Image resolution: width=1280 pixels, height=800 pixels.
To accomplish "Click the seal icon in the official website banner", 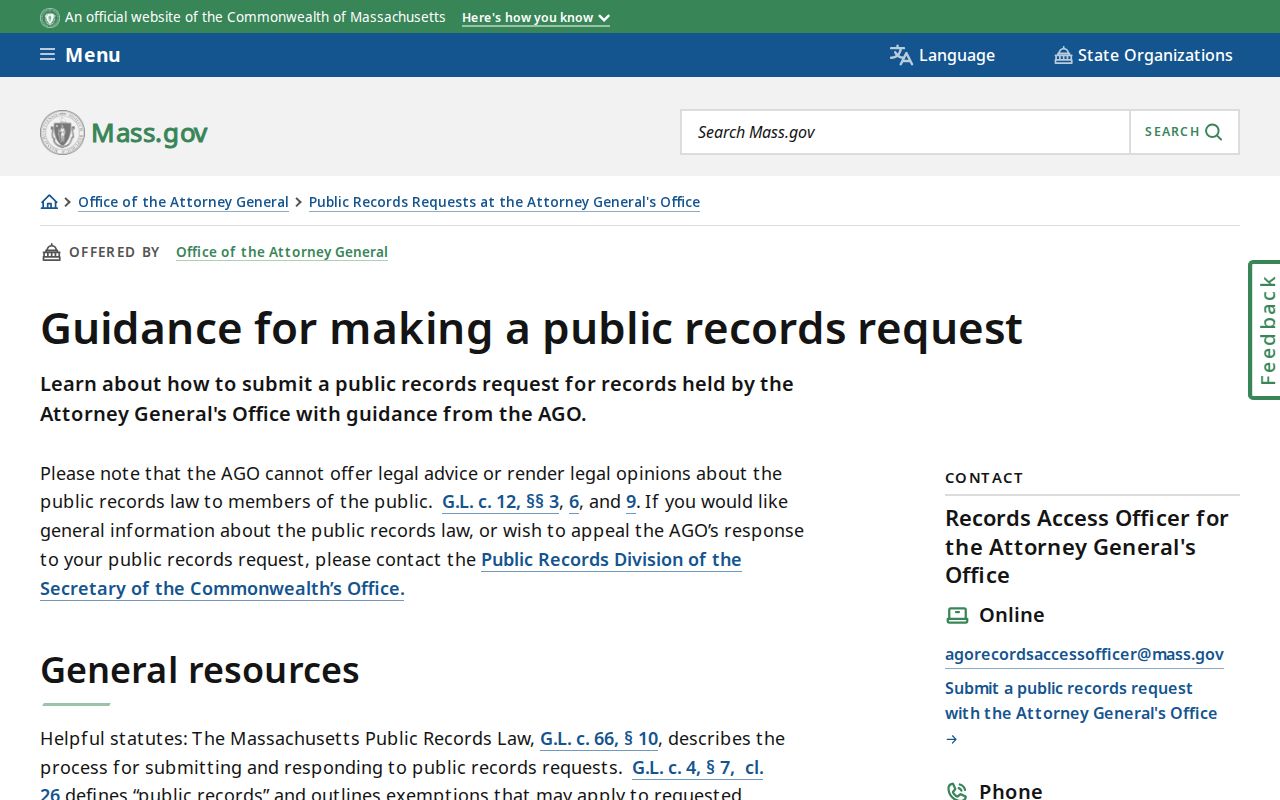I will tap(49, 18).
